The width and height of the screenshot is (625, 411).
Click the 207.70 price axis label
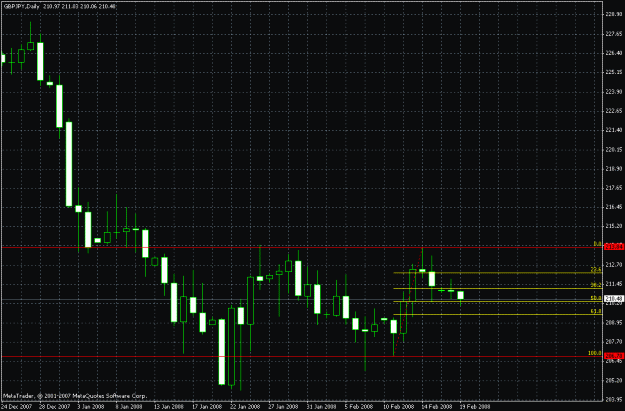click(614, 342)
